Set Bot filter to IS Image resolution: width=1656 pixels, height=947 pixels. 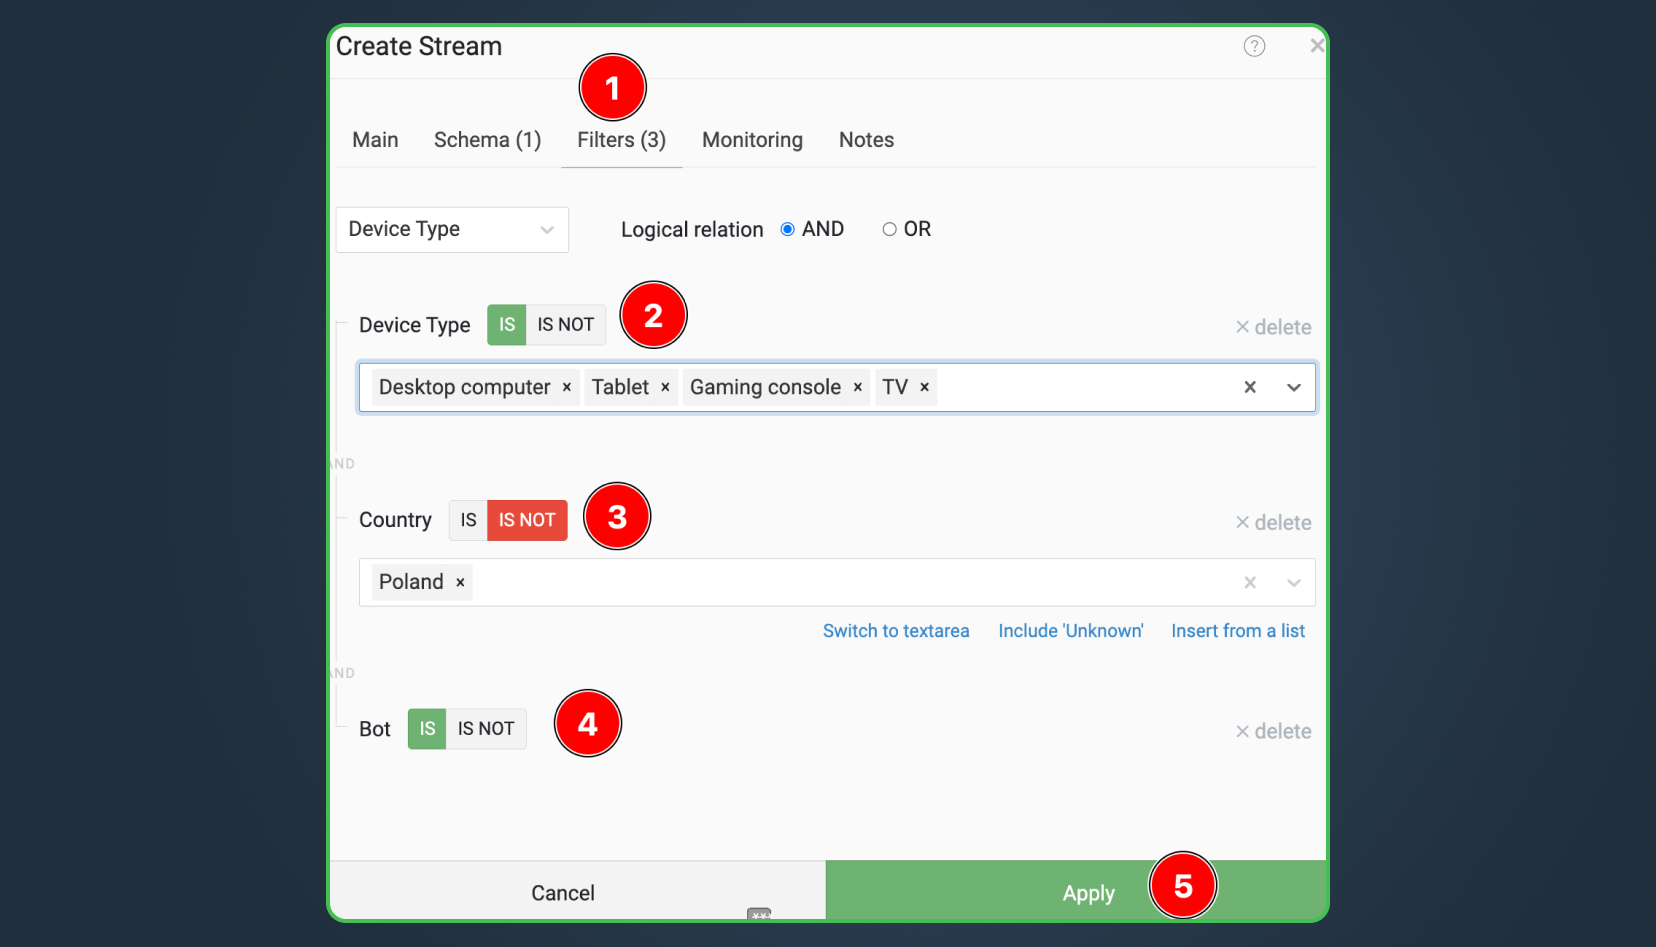[427, 729]
